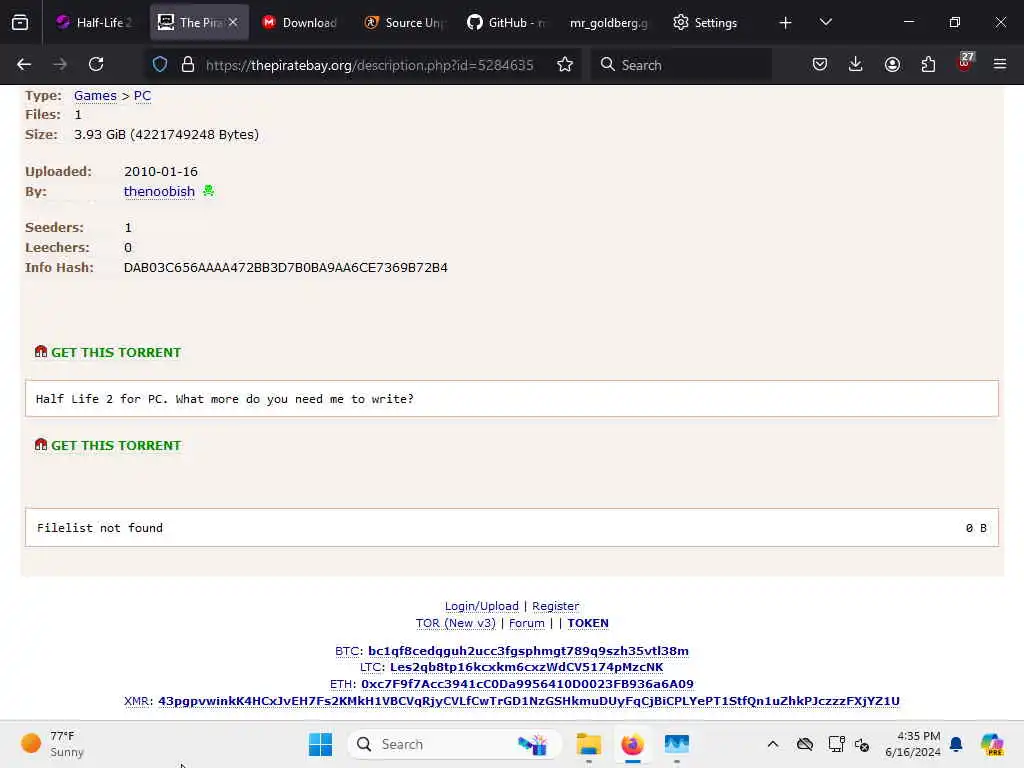Open the blue wave app in taskbar

(677, 744)
